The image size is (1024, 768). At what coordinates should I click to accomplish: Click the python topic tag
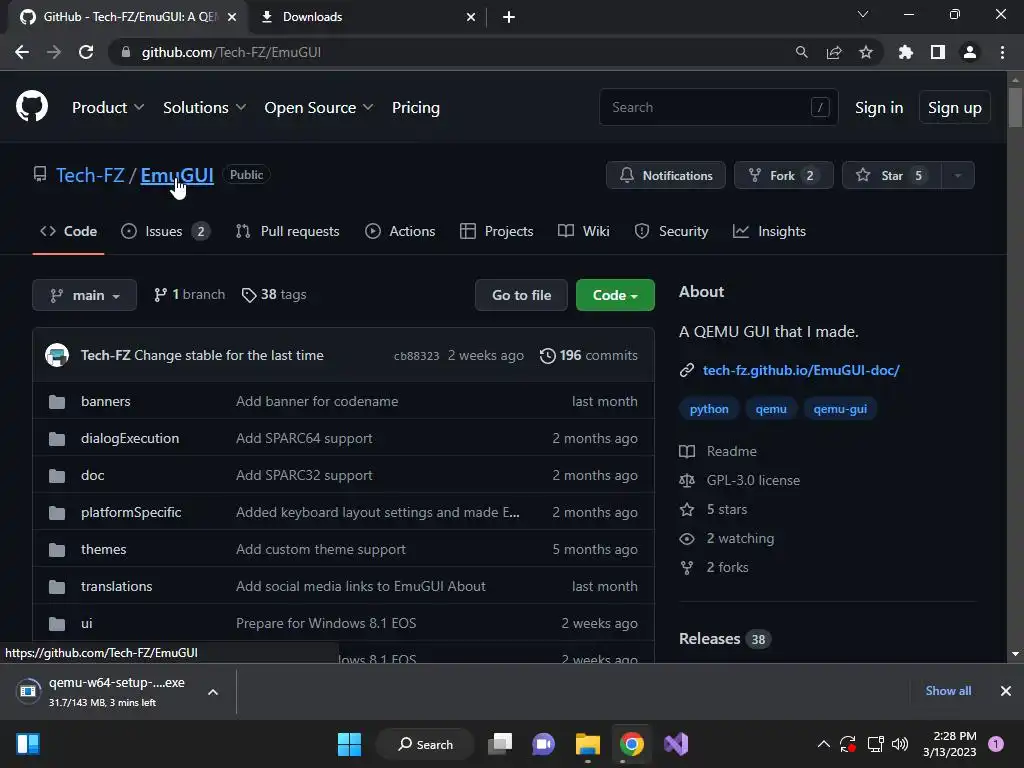[709, 409]
